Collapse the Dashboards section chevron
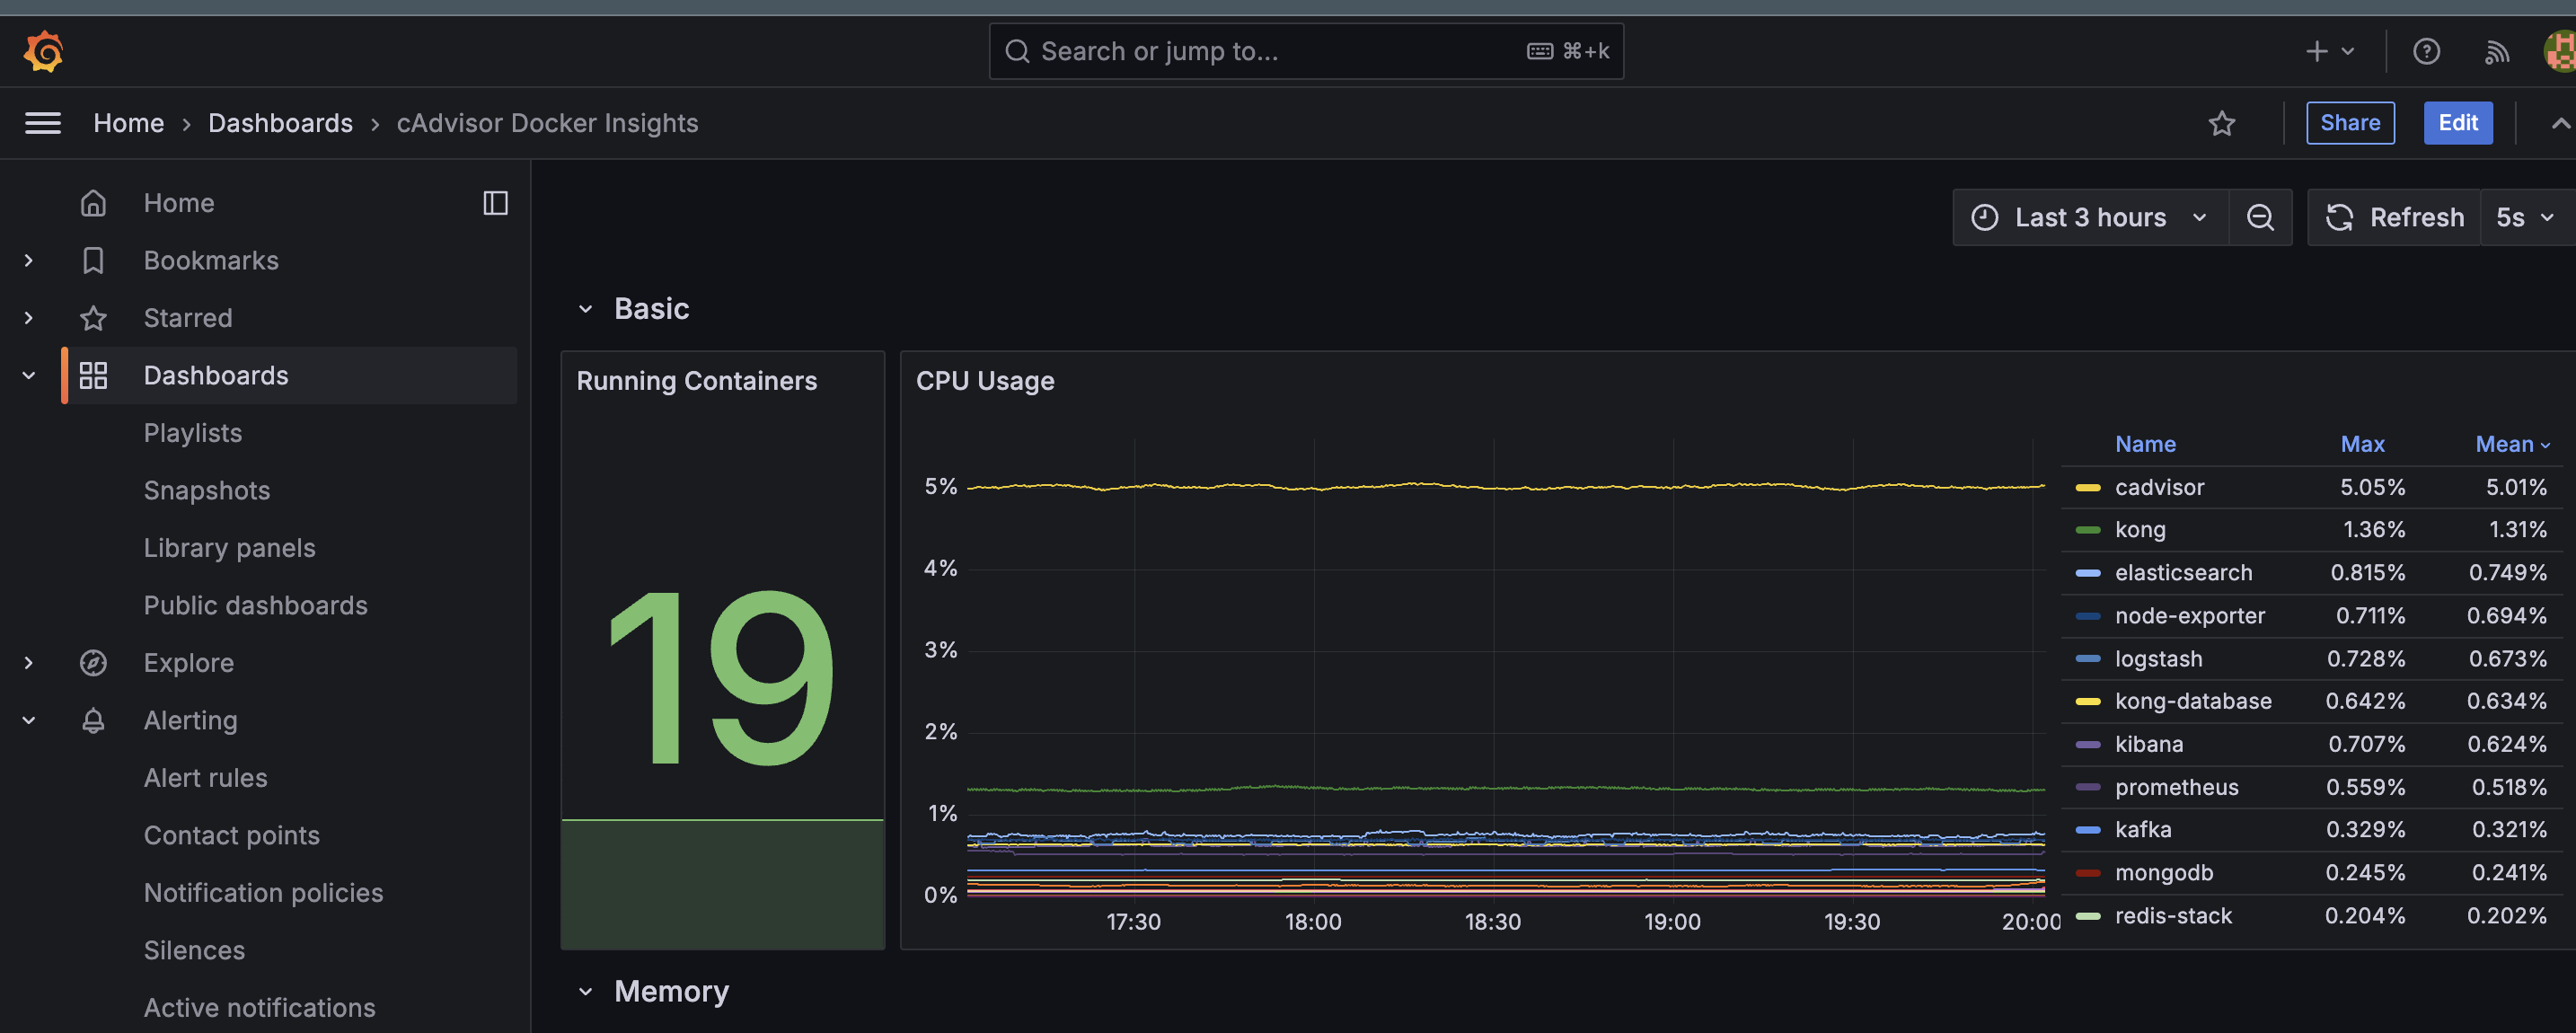 point(29,375)
